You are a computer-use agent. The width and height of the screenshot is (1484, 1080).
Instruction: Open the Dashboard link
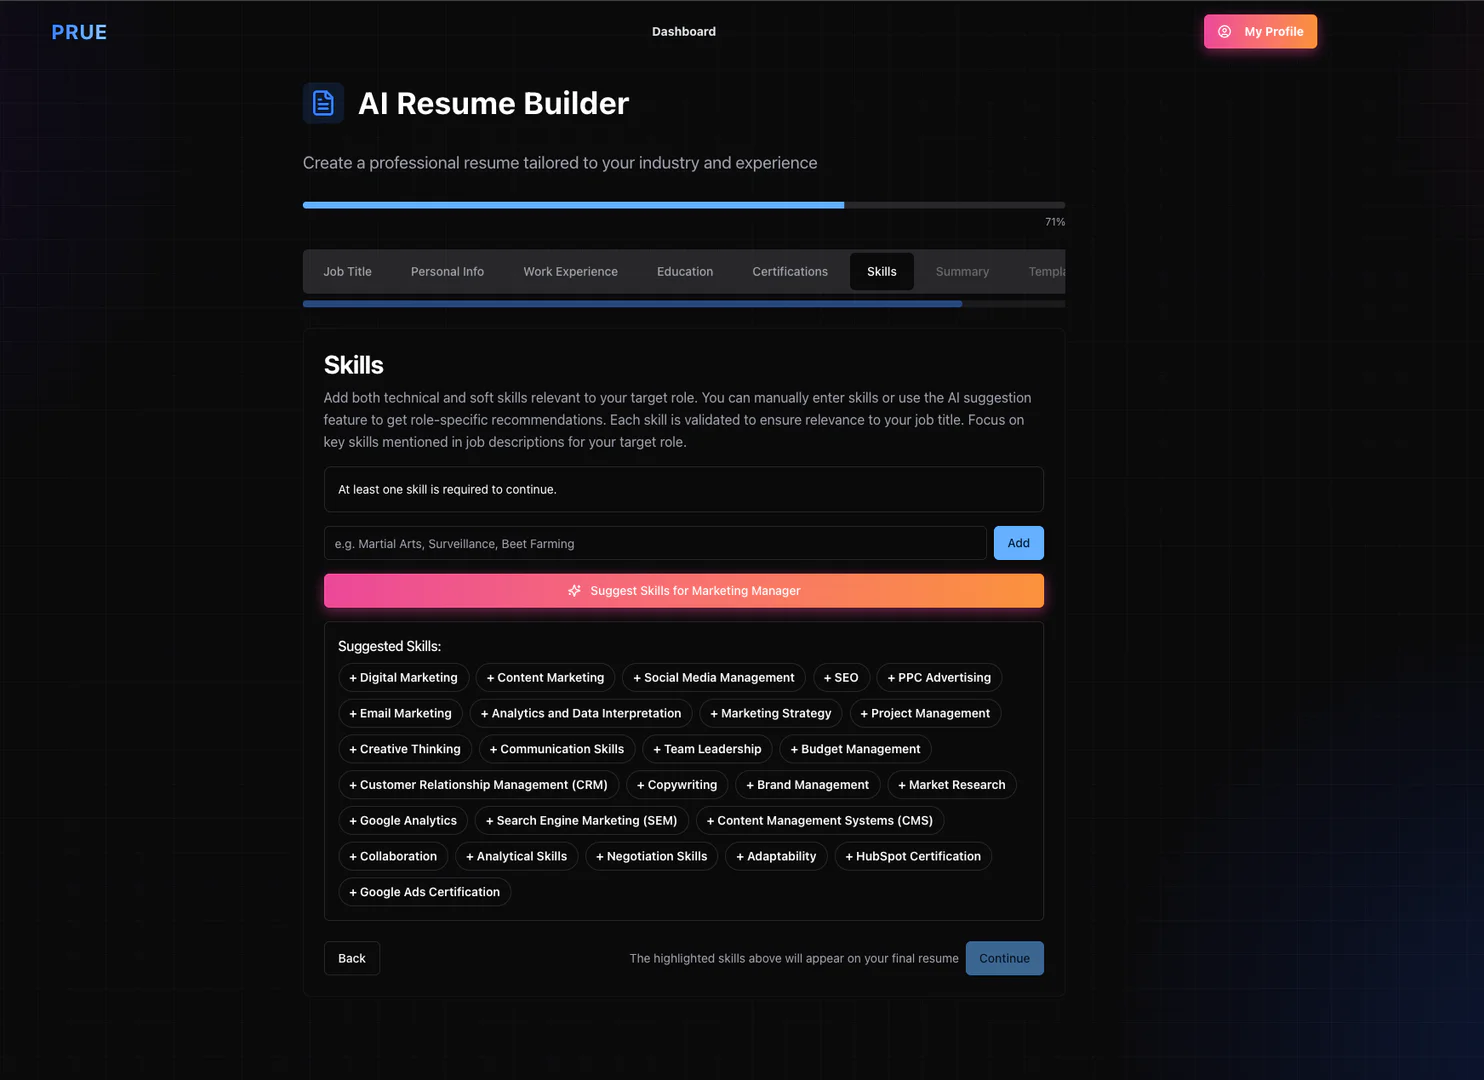coord(683,32)
